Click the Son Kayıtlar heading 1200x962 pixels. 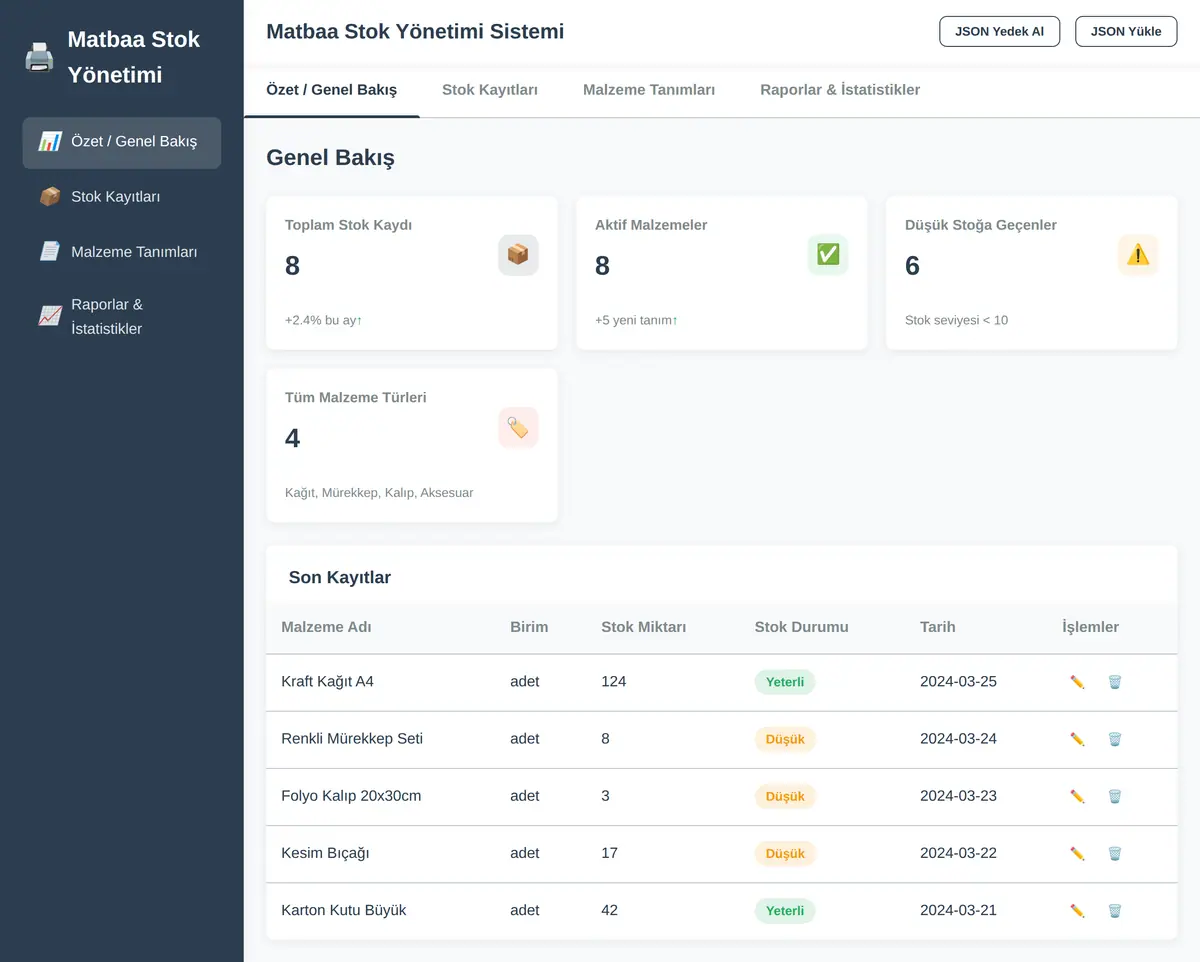click(340, 577)
